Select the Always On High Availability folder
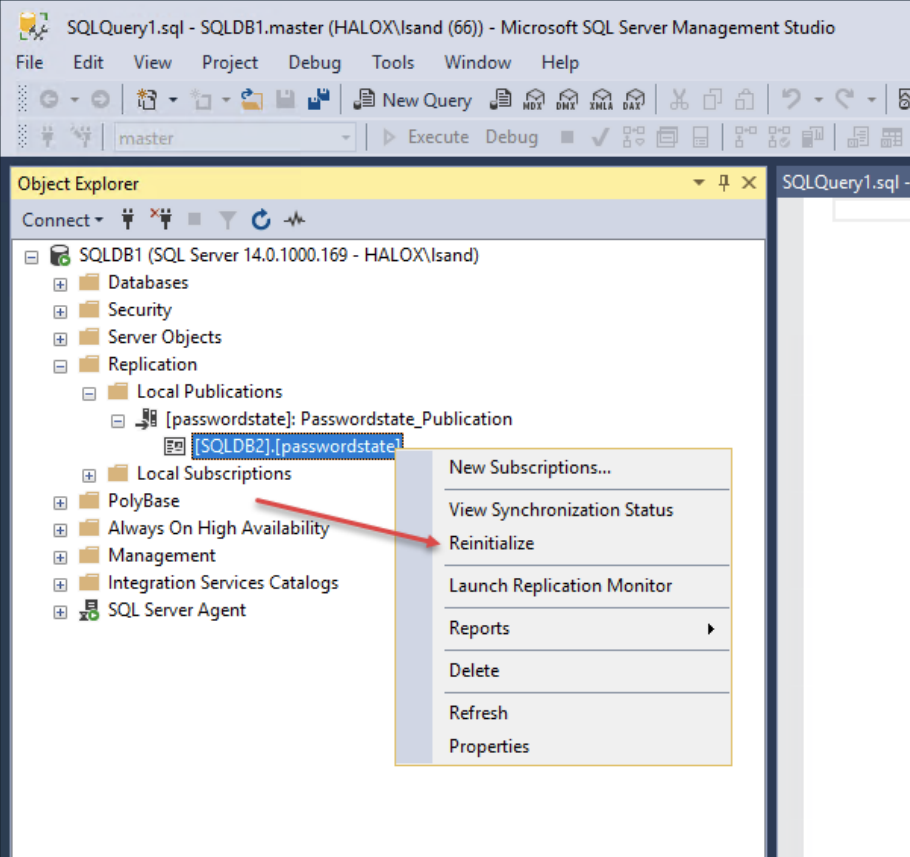 tap(218, 528)
